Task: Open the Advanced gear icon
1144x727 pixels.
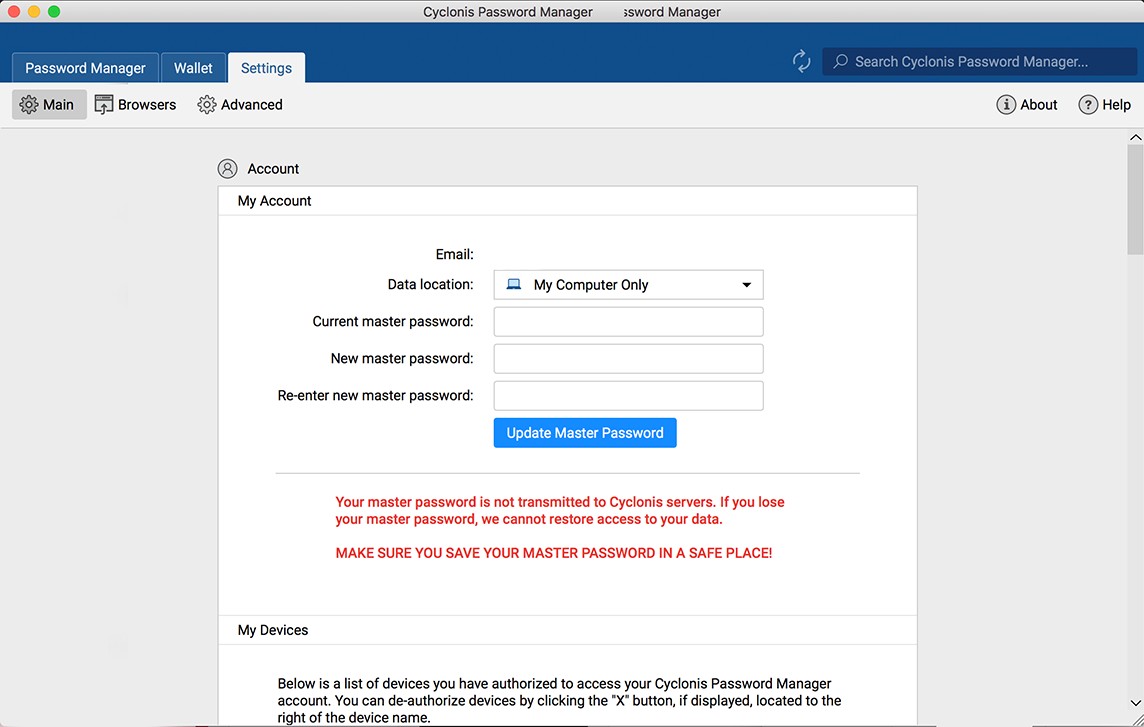Action: (x=207, y=105)
